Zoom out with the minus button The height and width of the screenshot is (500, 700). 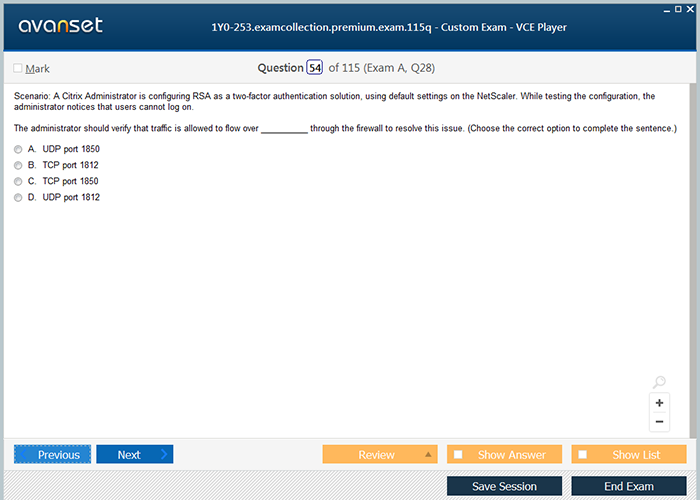tap(659, 422)
